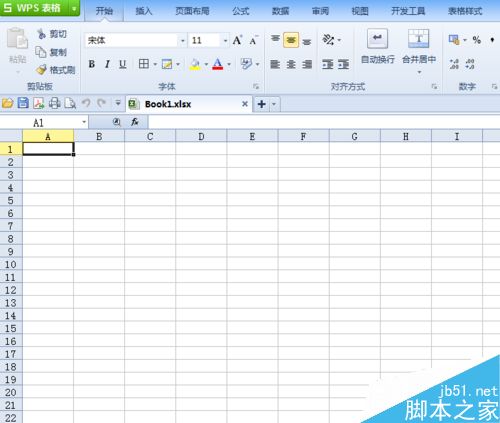This screenshot has height=423, width=500.
Task: Click the formula bar input field
Action: pyautogui.click(x=324, y=122)
